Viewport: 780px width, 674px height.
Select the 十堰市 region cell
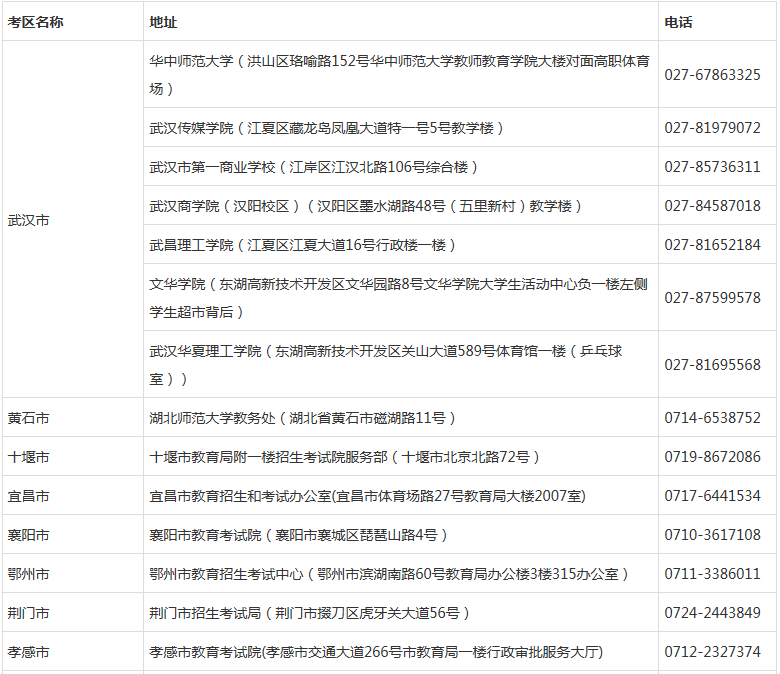tap(73, 456)
